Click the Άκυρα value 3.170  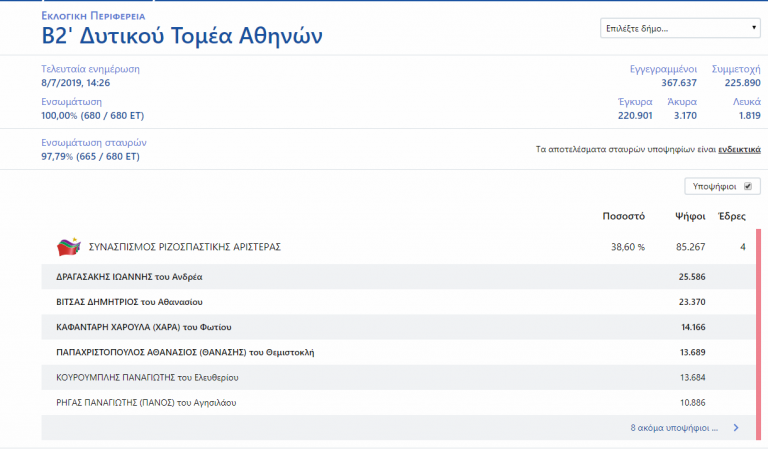(x=685, y=116)
